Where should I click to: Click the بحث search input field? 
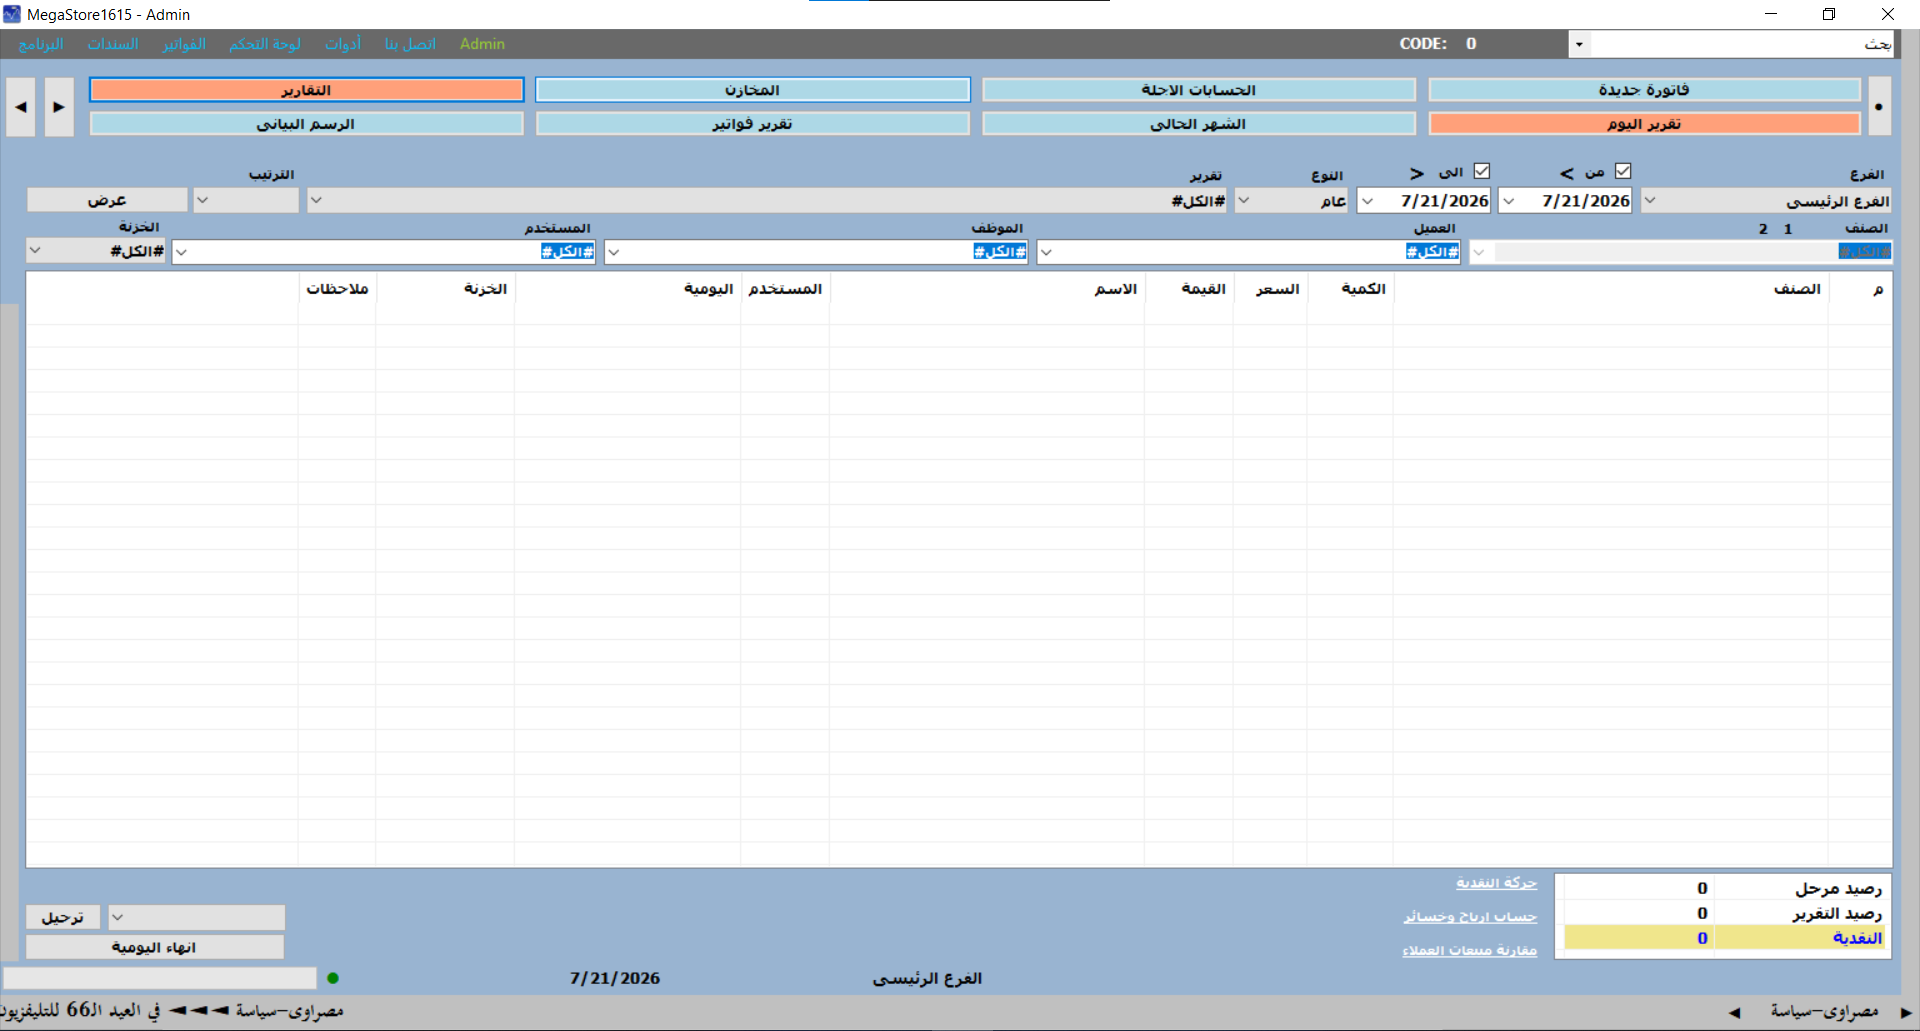click(1741, 44)
